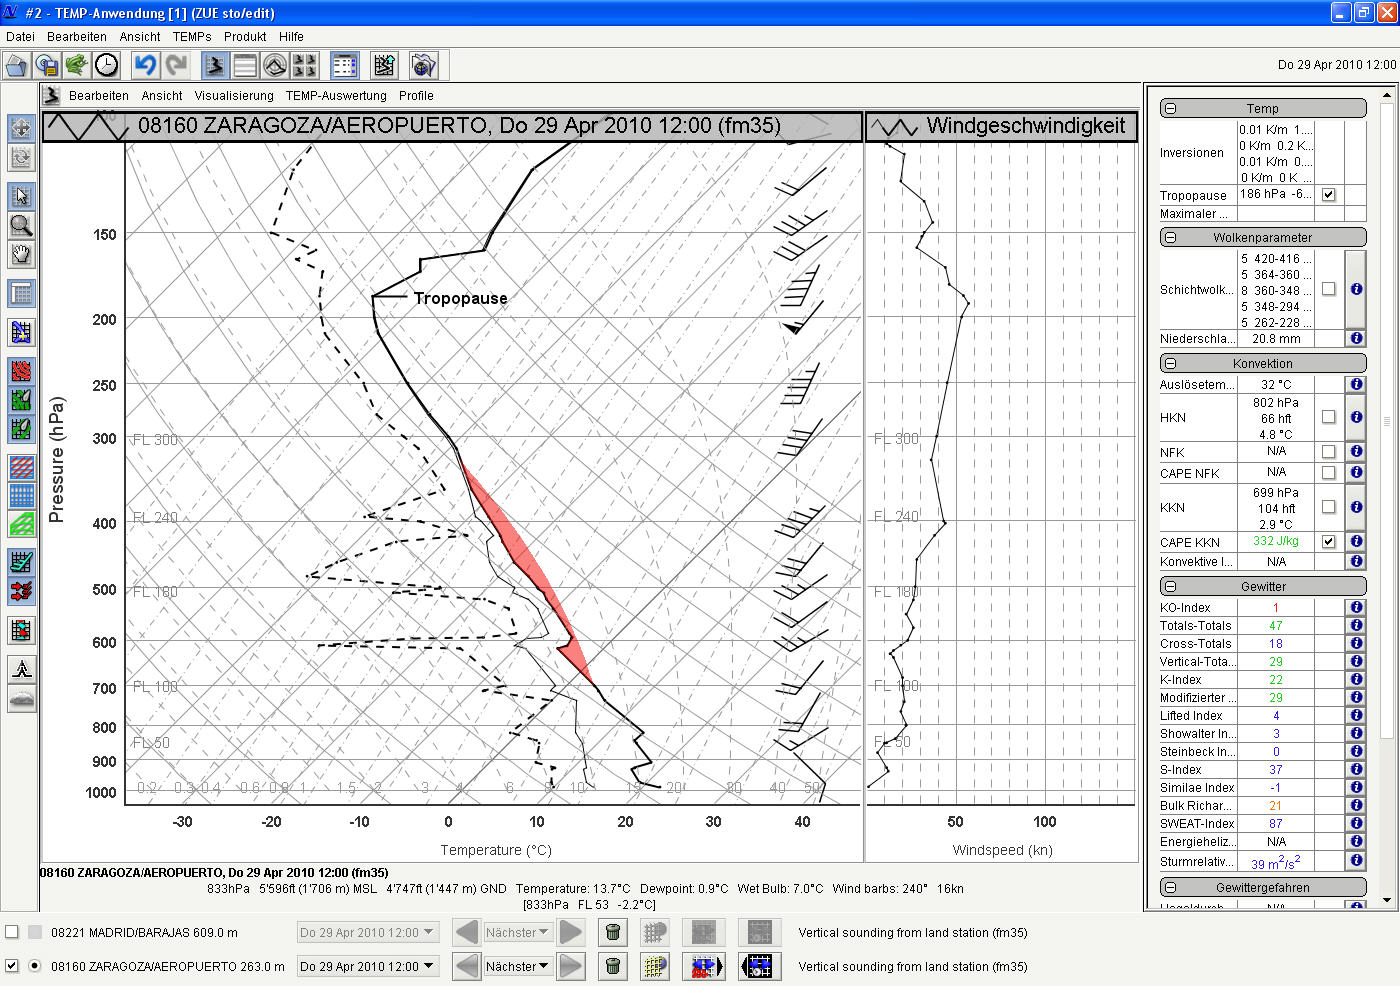Open the Produkt menu
Image resolution: width=1400 pixels, height=986 pixels.
[x=245, y=37]
